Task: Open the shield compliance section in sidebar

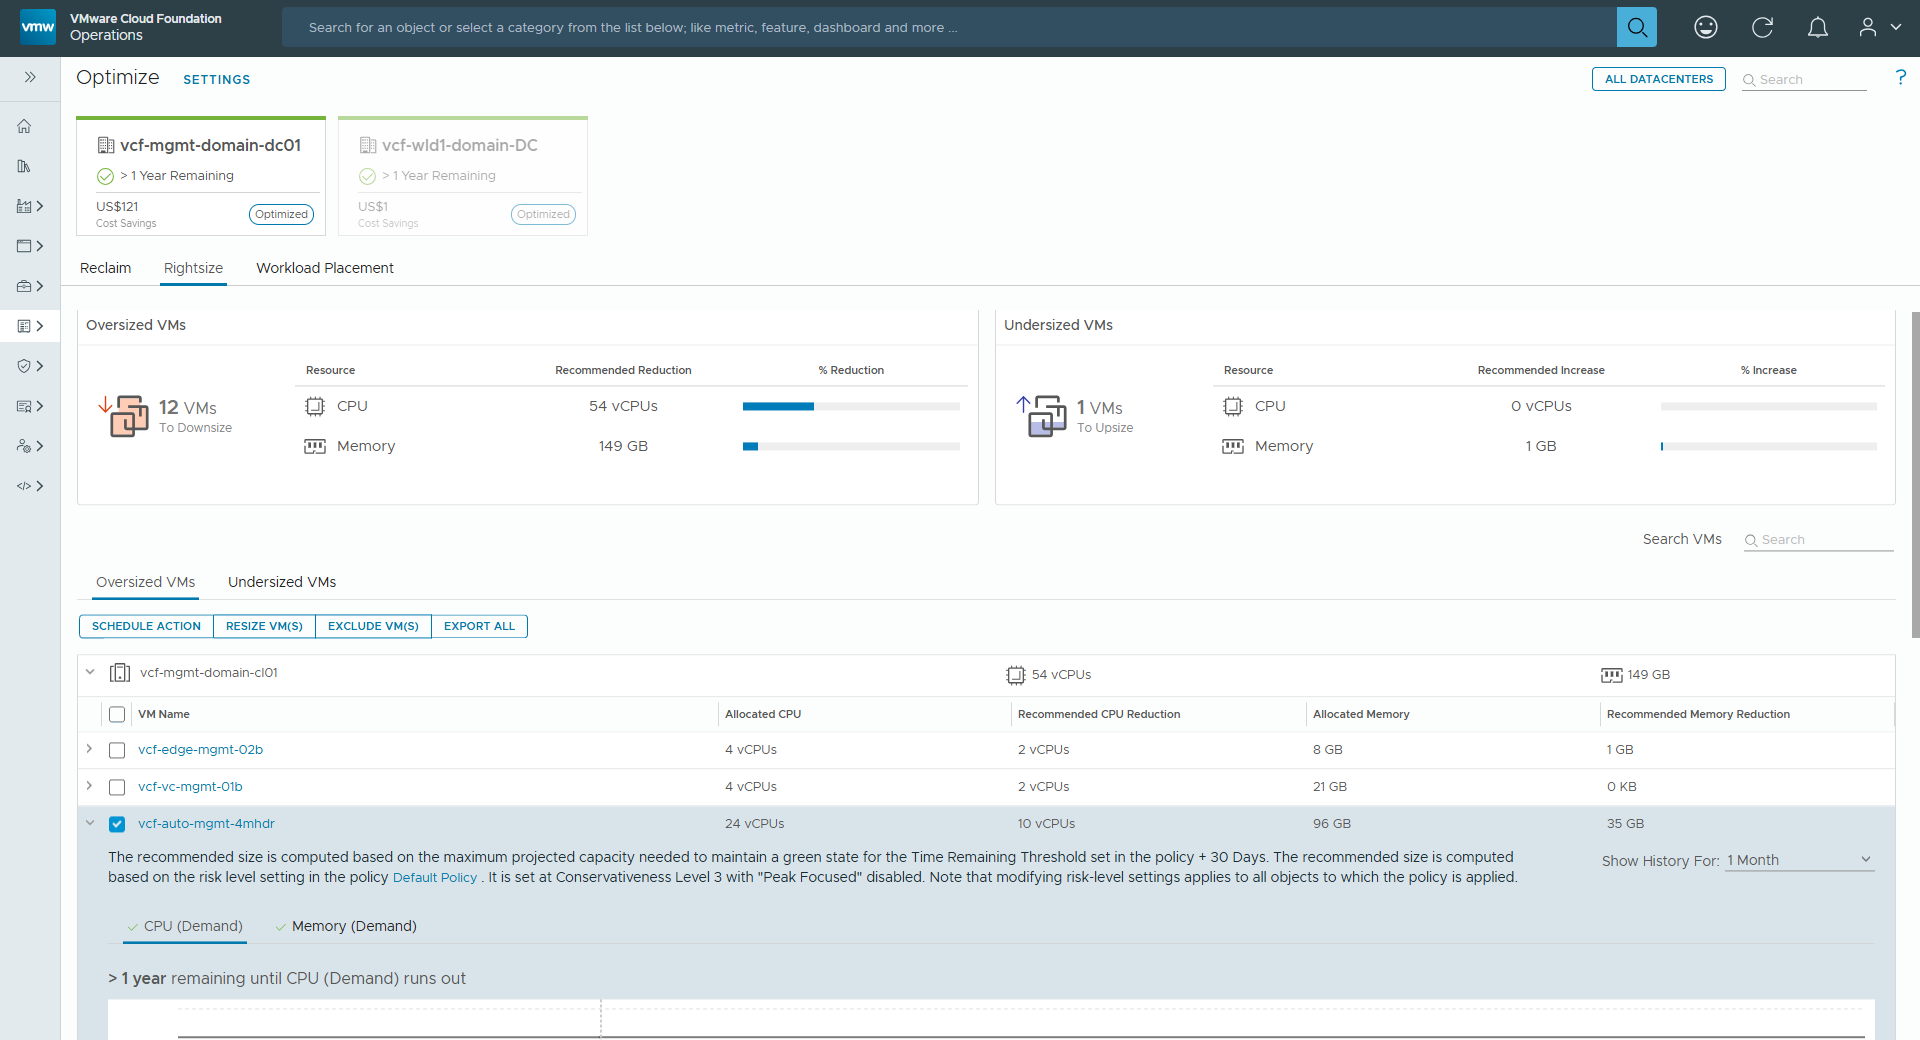Action: point(25,366)
